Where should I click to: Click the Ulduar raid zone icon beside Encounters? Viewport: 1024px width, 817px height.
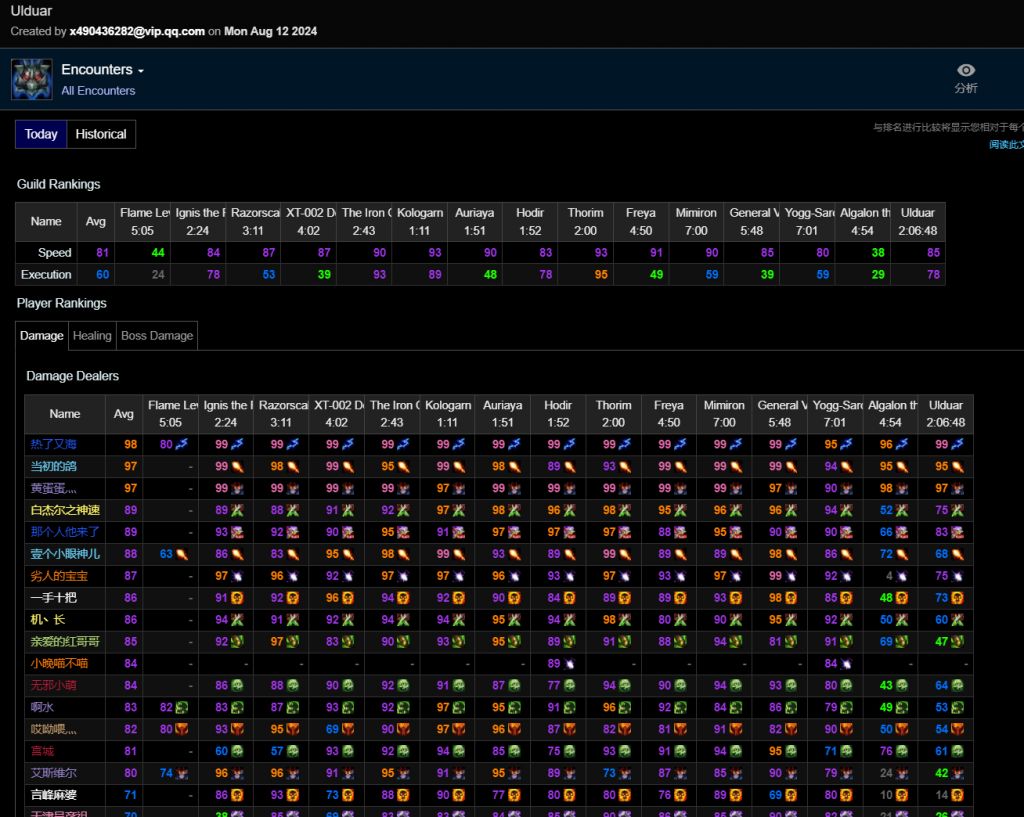(32, 79)
